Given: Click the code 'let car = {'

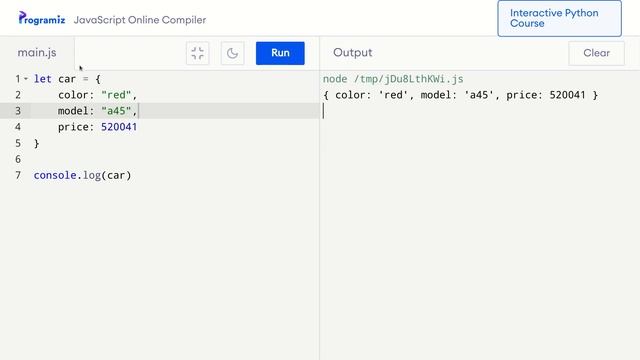Looking at the screenshot, I should 67,79.
